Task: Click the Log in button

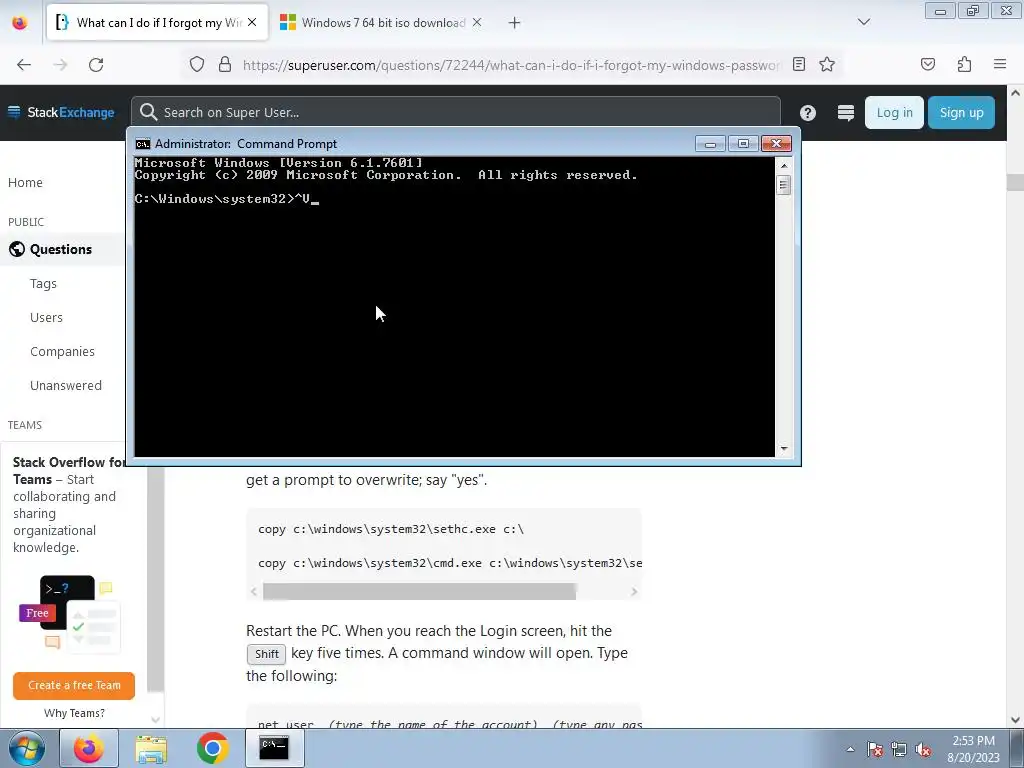Action: tap(894, 112)
